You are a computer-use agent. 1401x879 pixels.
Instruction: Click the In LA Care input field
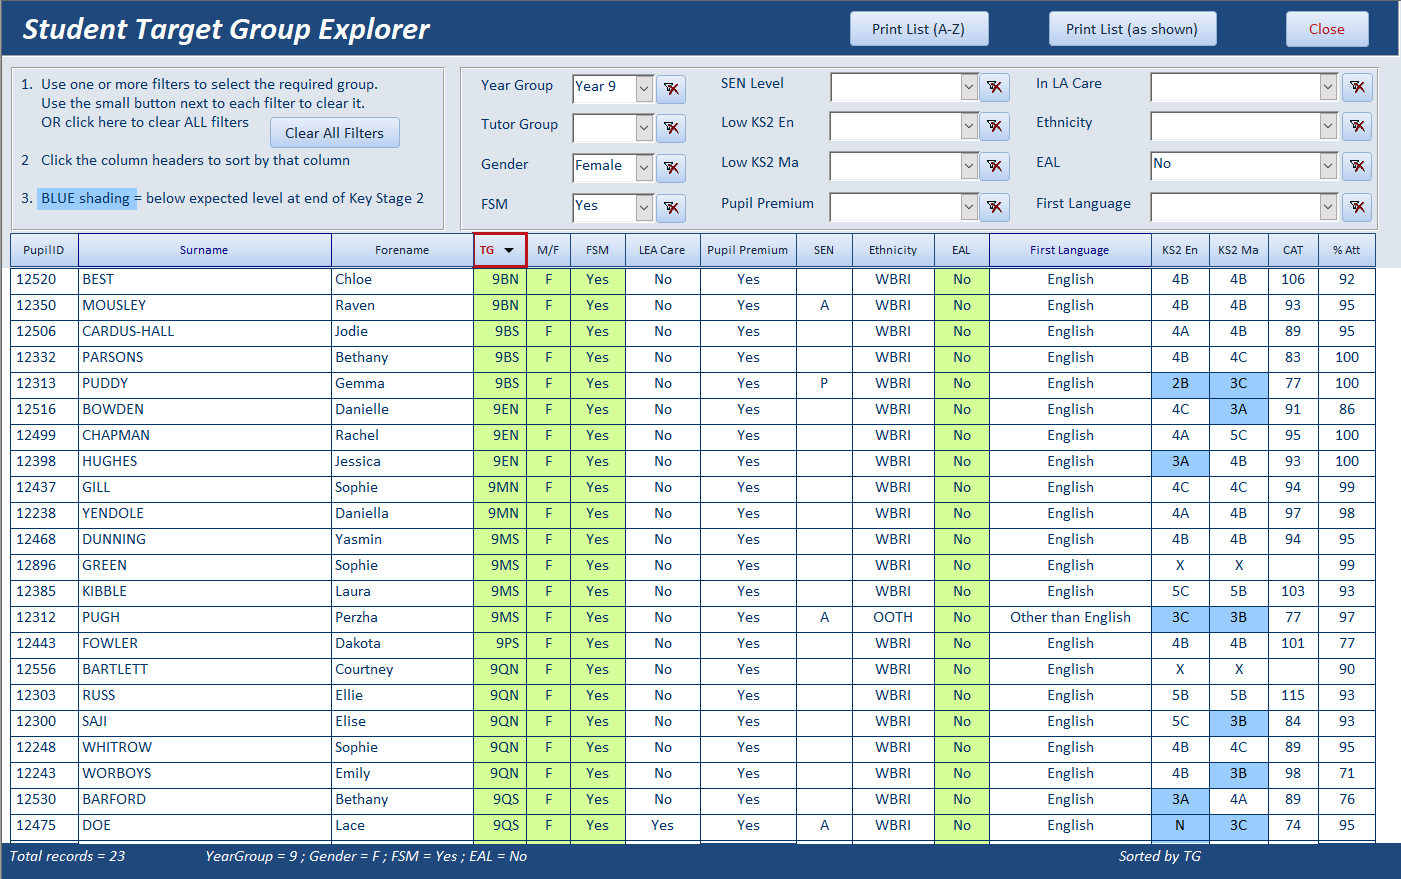(x=1235, y=87)
